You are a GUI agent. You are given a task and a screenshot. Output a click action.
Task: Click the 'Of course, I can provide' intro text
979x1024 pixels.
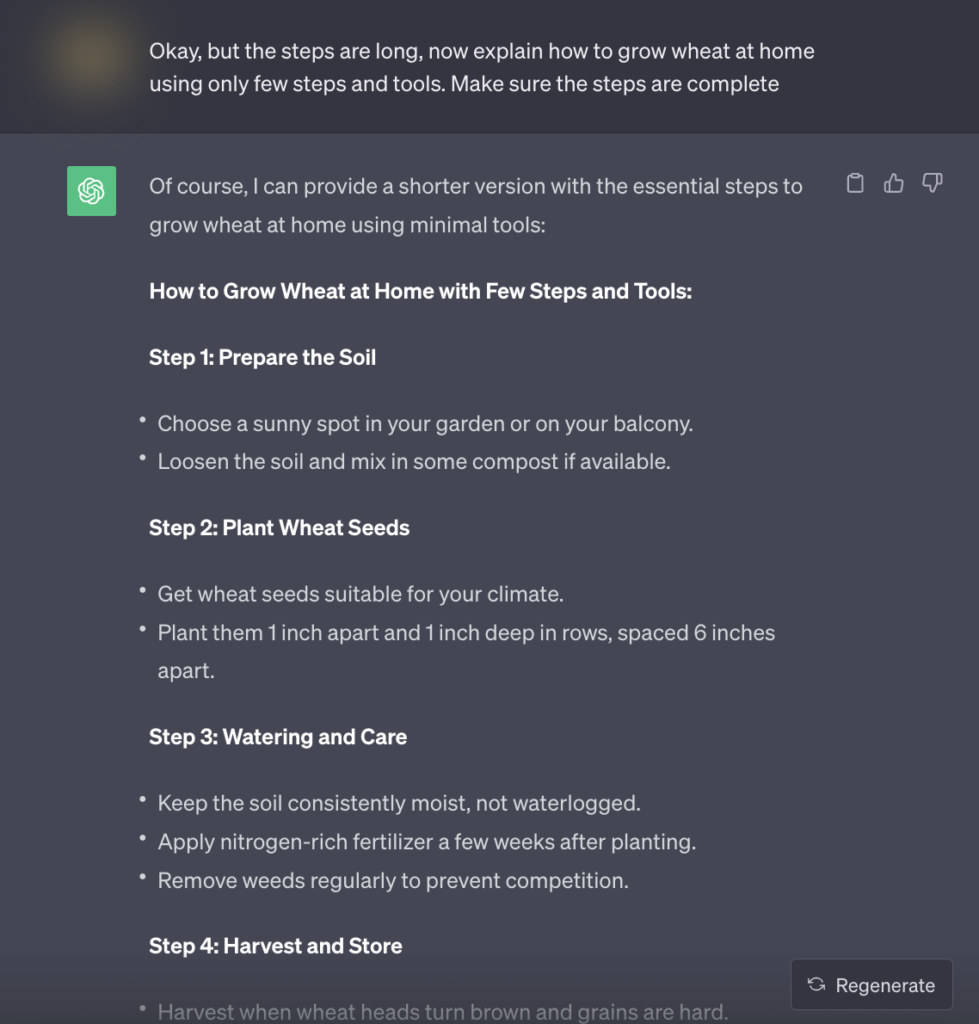[x=475, y=205]
